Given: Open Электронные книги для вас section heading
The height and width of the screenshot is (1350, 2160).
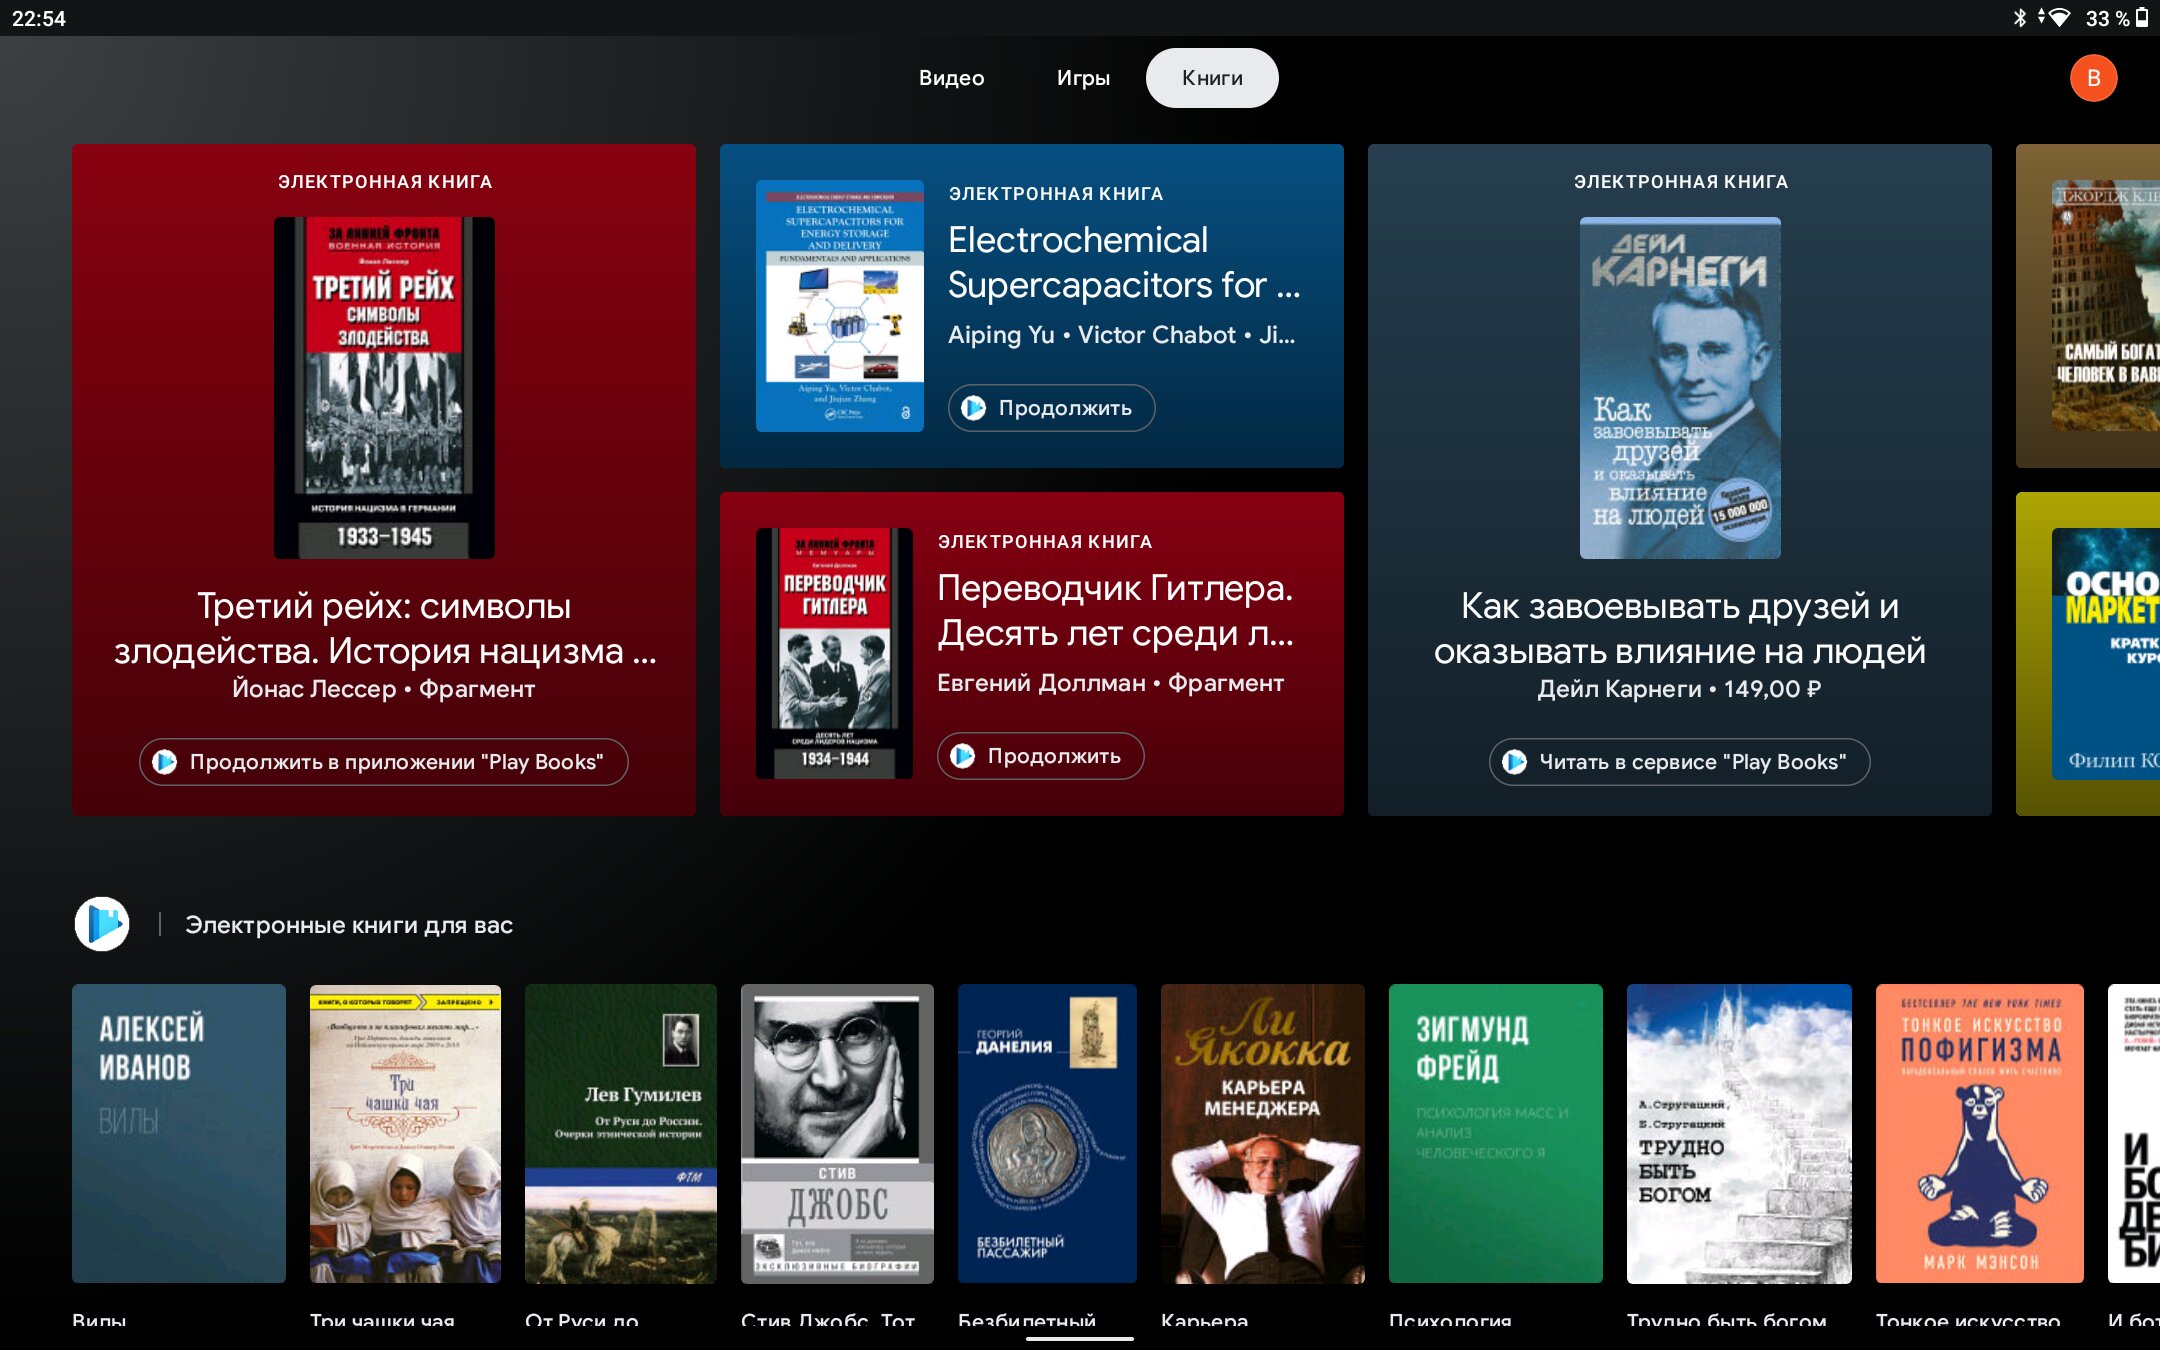Looking at the screenshot, I should [349, 925].
